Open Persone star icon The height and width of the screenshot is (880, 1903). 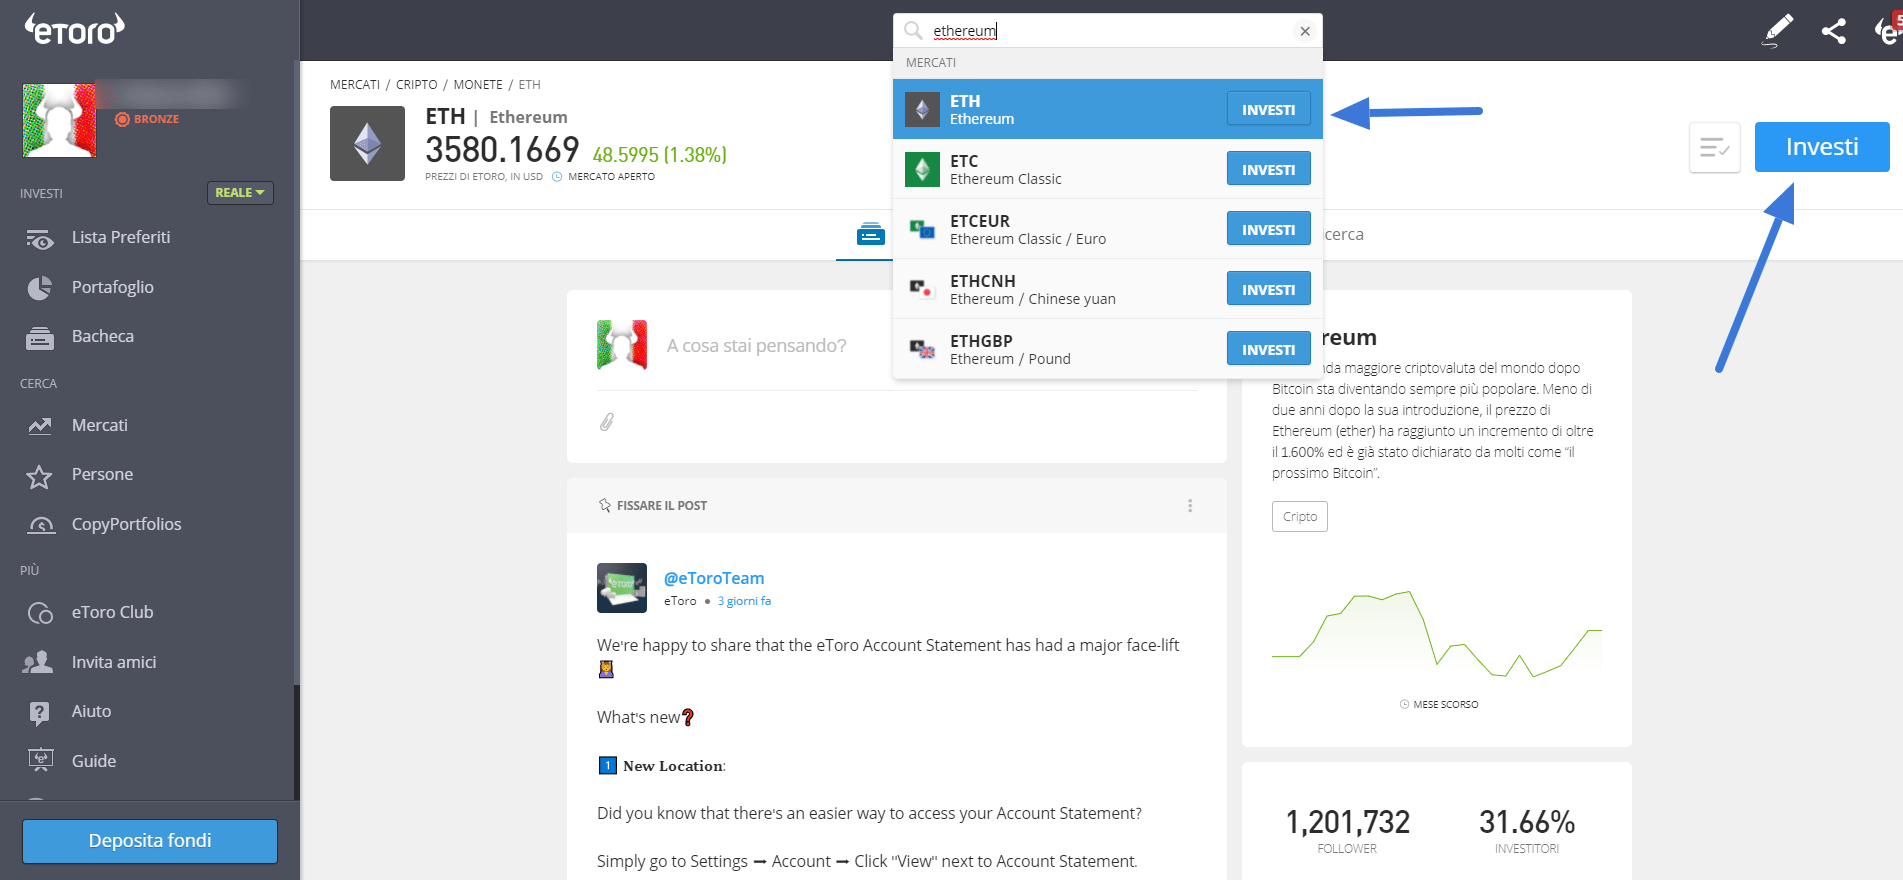[x=39, y=476]
